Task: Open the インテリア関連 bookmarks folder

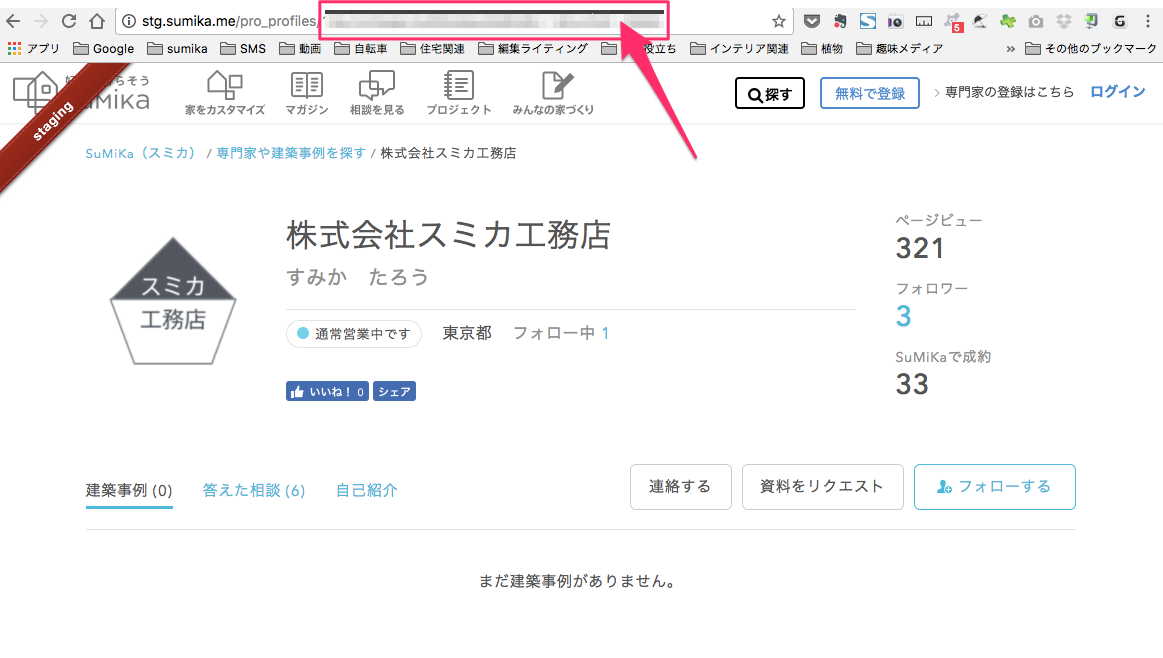Action: 739,48
